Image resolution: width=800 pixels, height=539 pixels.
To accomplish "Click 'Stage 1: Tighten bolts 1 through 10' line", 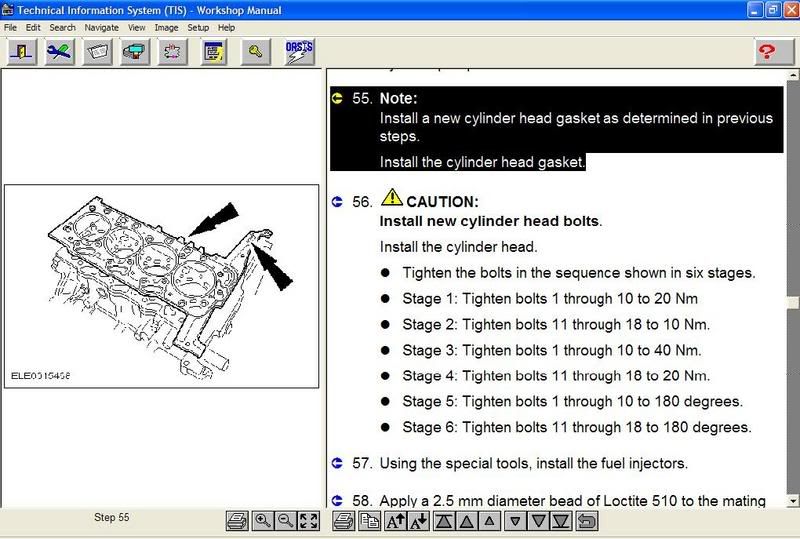I will (x=550, y=299).
